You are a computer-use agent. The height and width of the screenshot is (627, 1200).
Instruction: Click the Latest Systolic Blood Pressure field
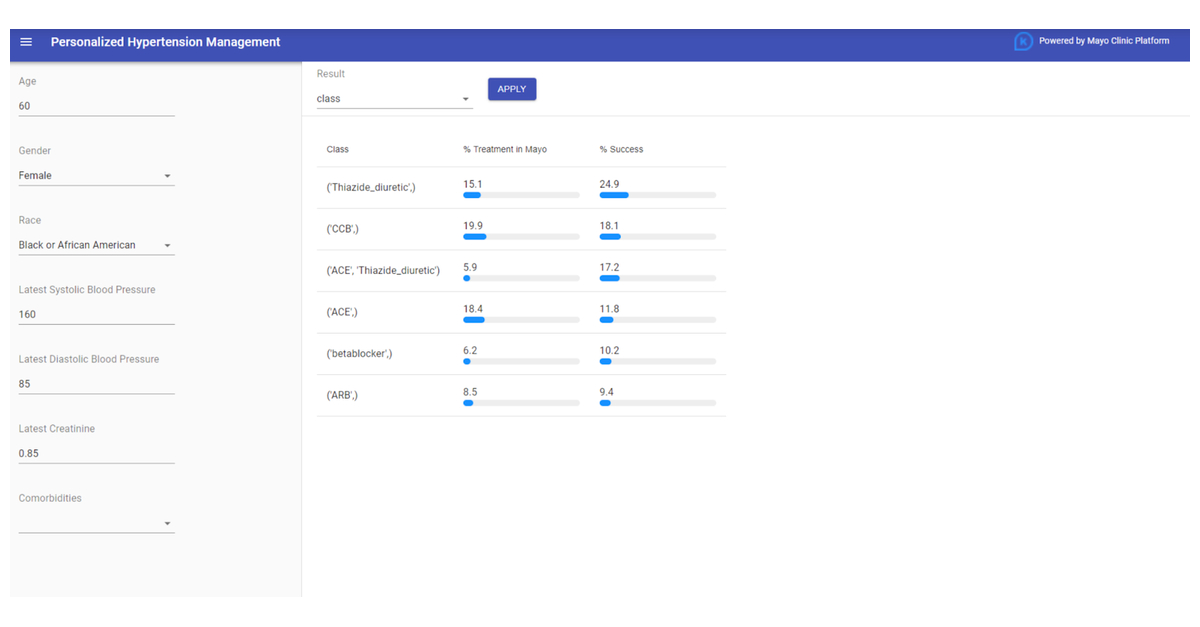pyautogui.click(x=96, y=314)
